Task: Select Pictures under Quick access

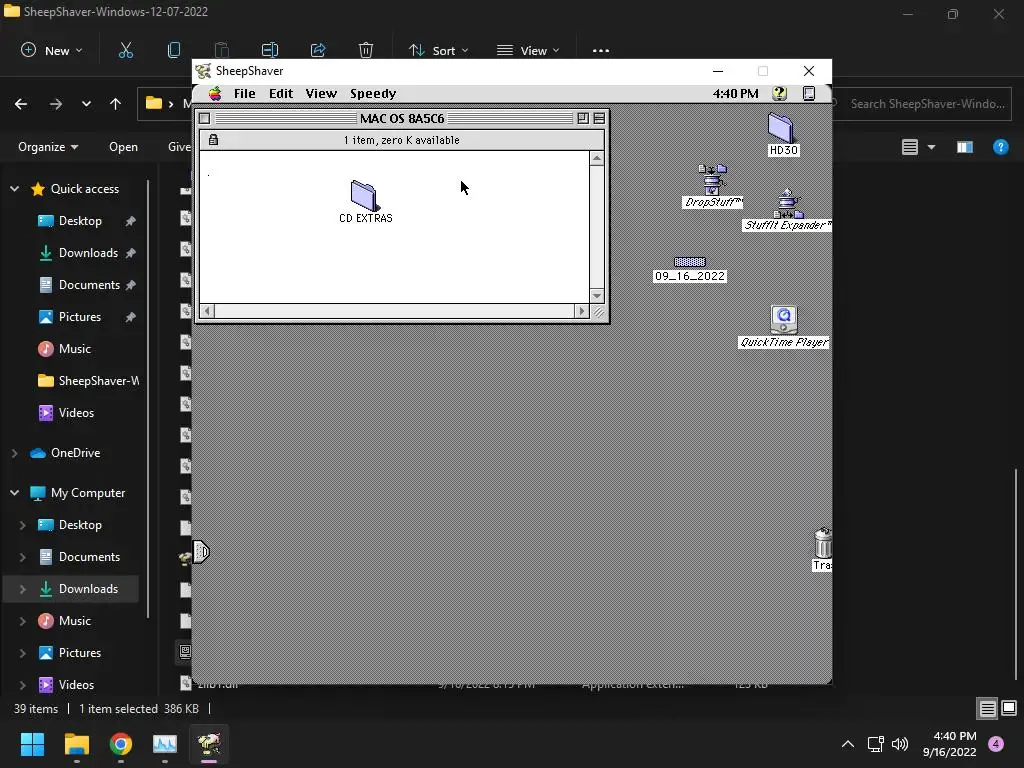Action: [78, 317]
